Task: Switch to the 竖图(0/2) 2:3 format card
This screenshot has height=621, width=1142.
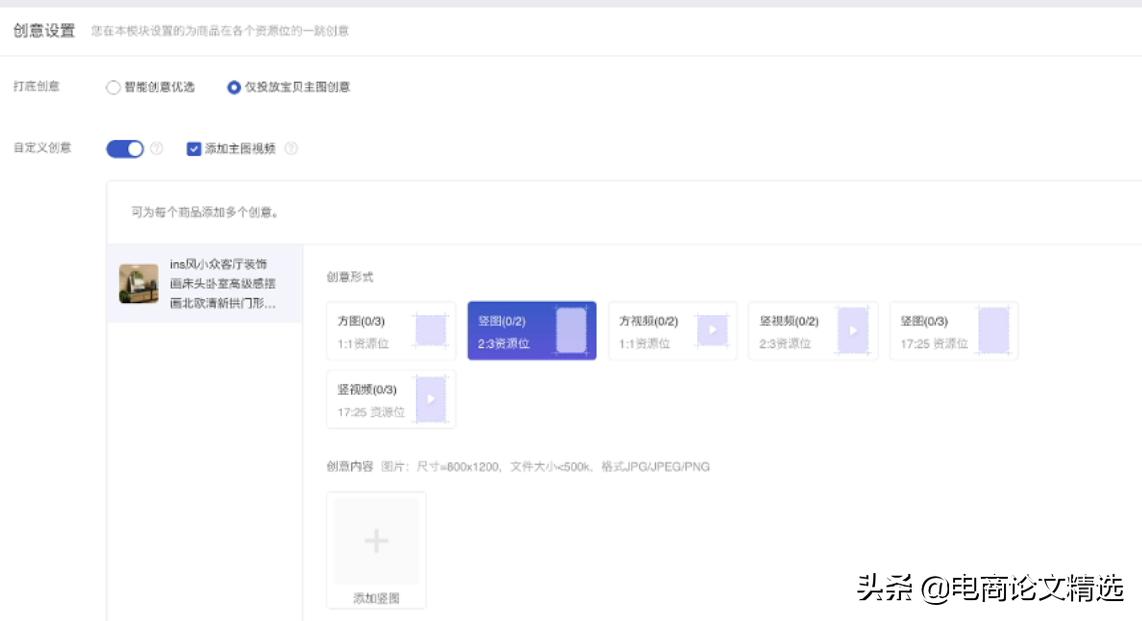Action: [532, 330]
